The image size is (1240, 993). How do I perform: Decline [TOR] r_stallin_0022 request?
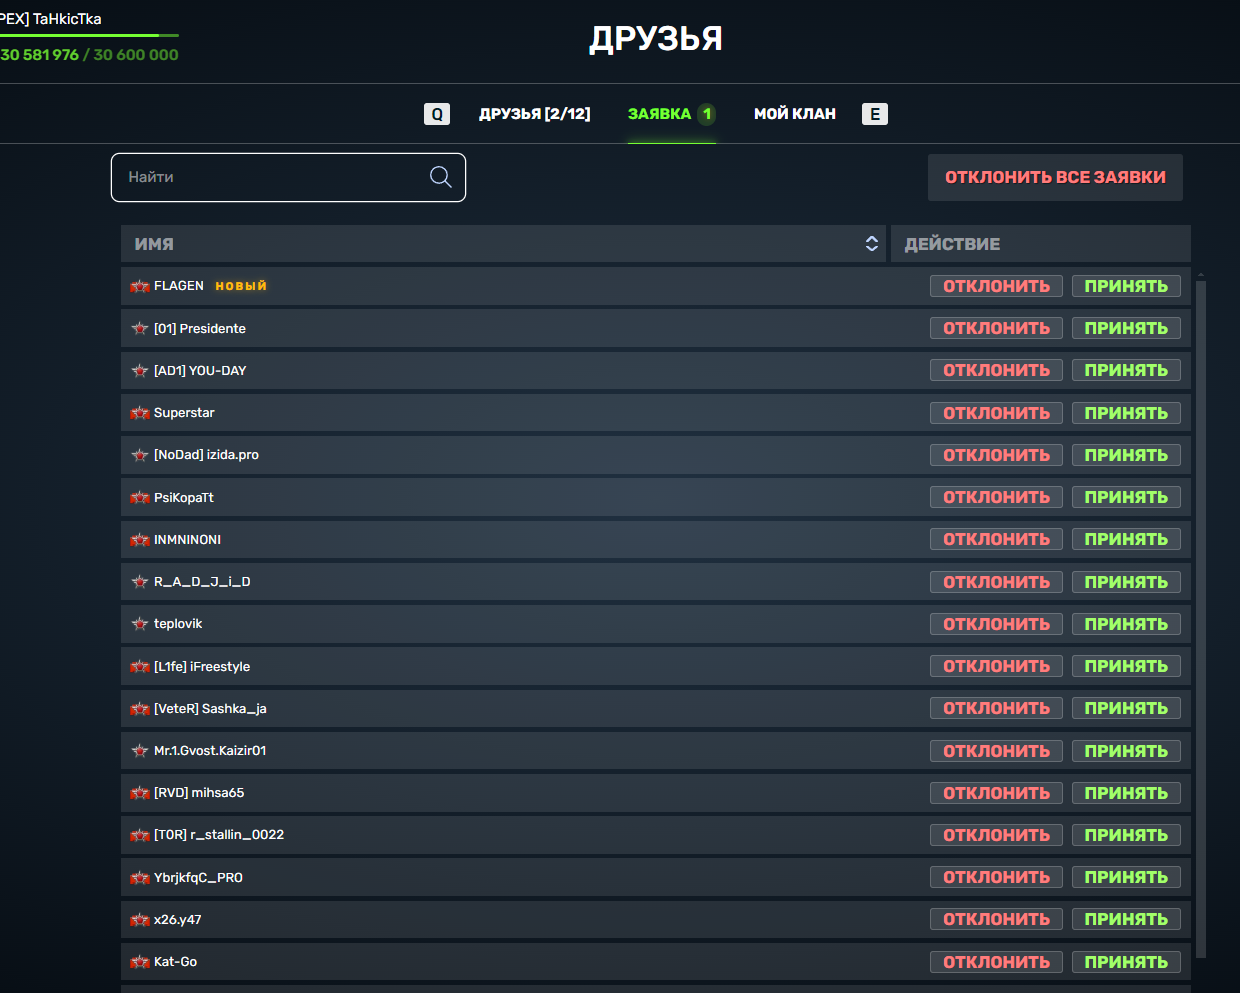[x=996, y=835]
